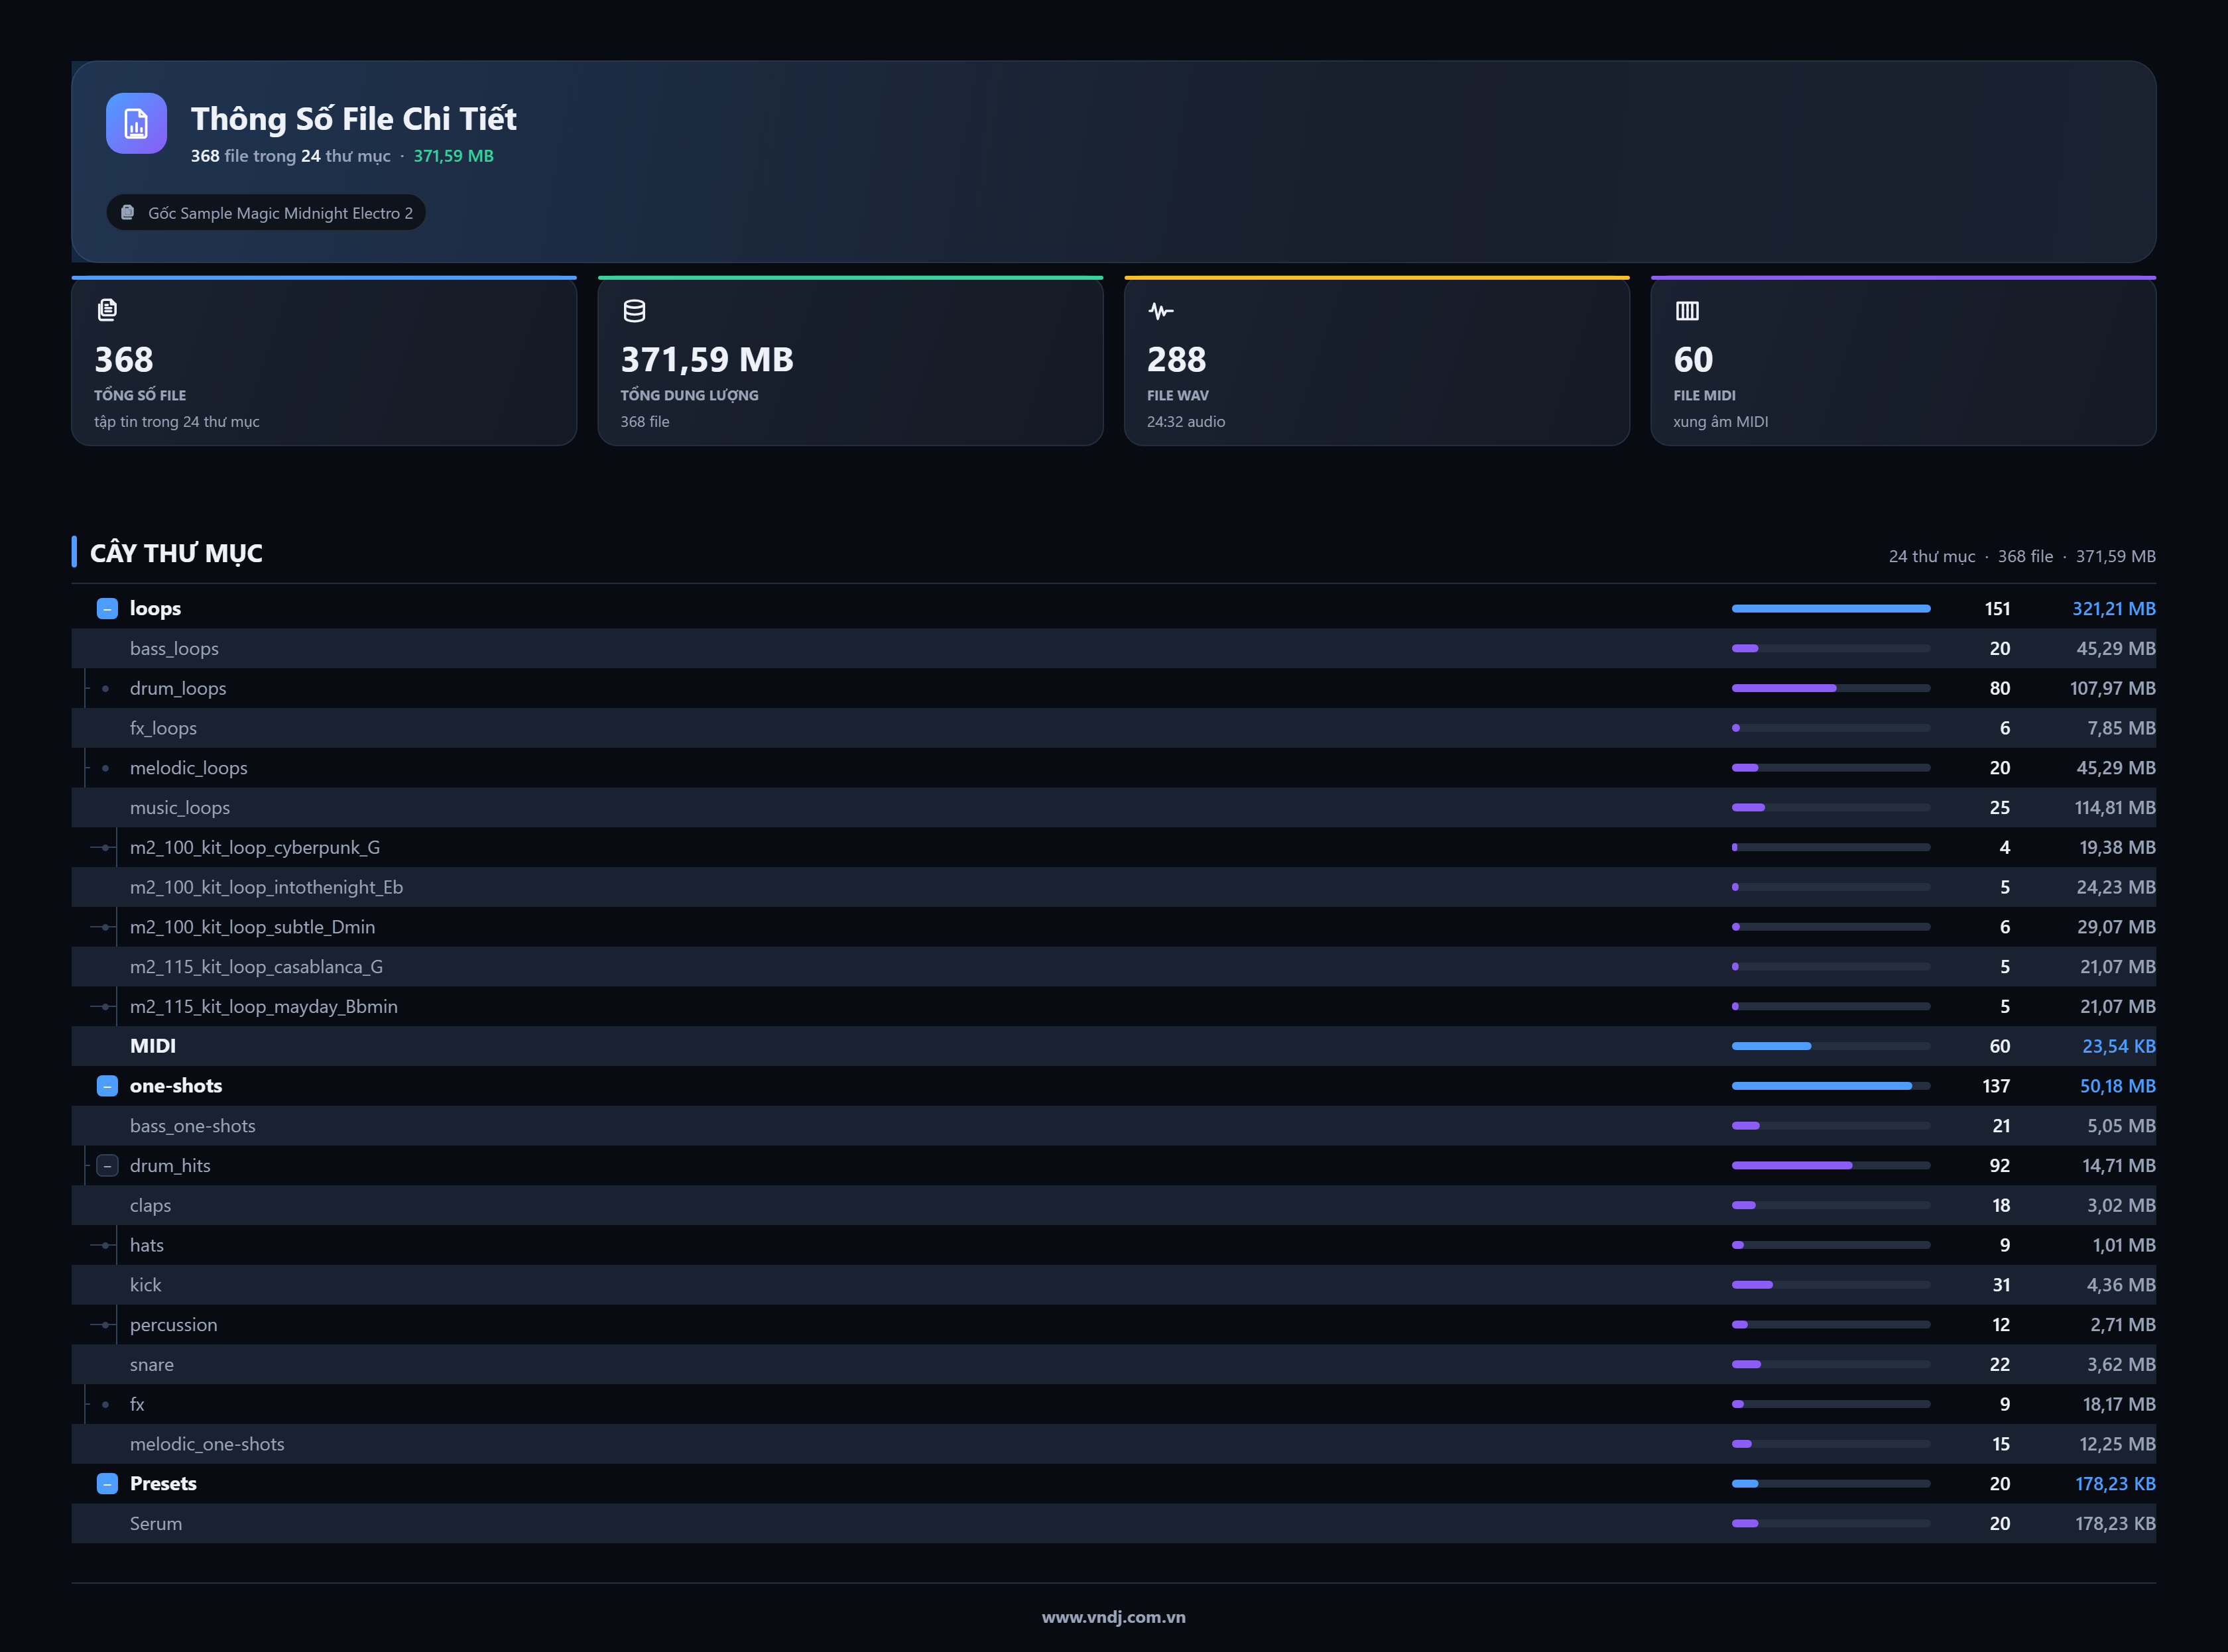The width and height of the screenshot is (2228, 1652).
Task: Click the database icon above 371,59 MB
Action: 634,311
